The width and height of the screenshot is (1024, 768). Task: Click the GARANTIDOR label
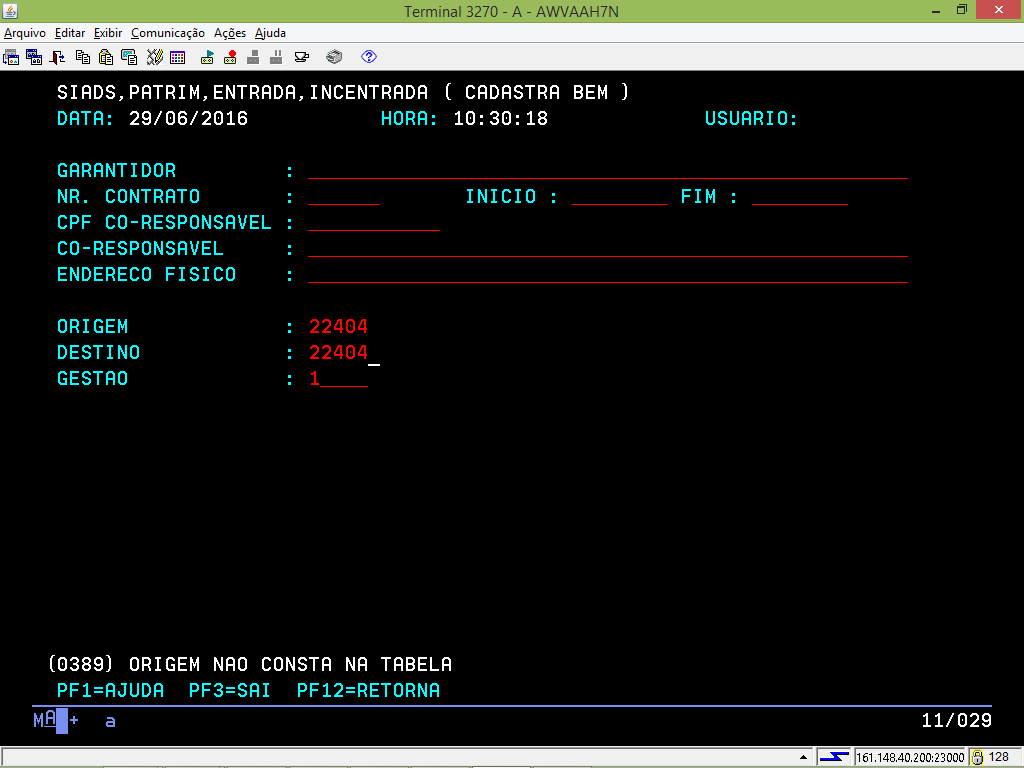point(116,171)
